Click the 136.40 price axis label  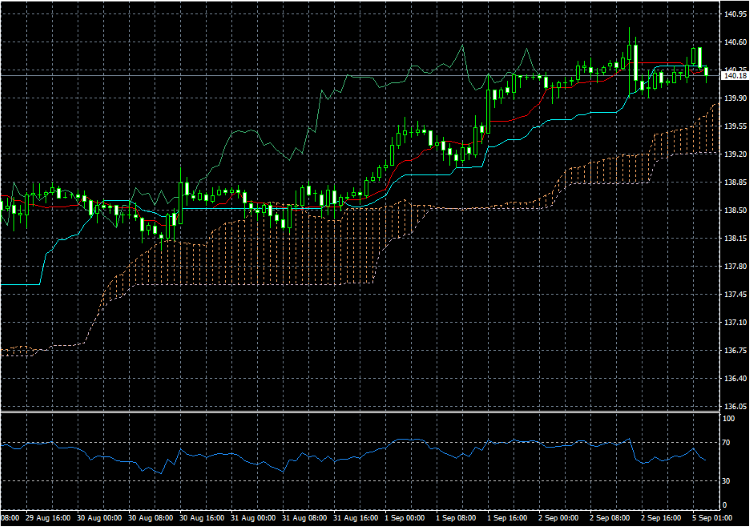point(735,378)
